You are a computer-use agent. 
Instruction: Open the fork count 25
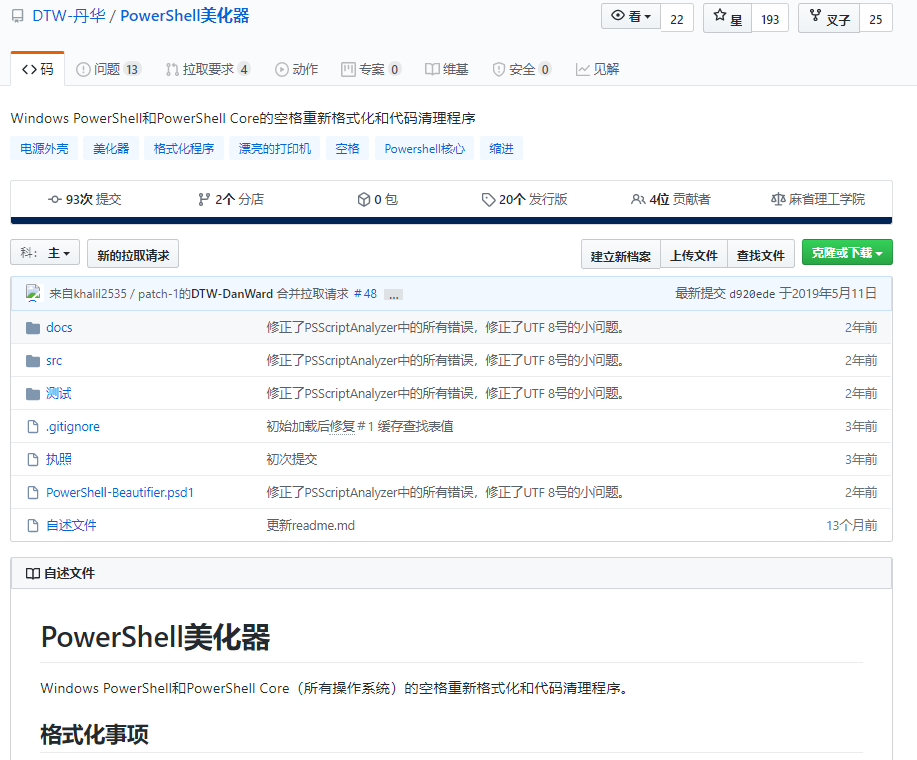(875, 19)
